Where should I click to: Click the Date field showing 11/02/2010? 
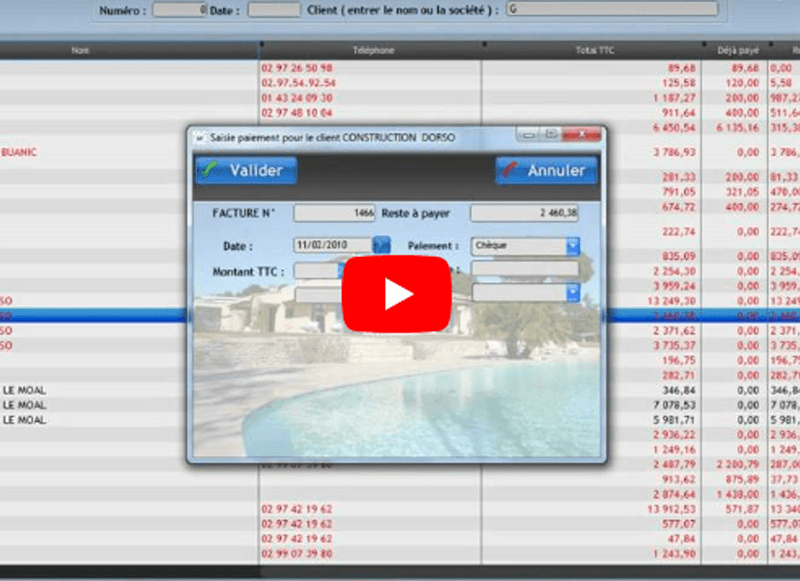pos(331,244)
